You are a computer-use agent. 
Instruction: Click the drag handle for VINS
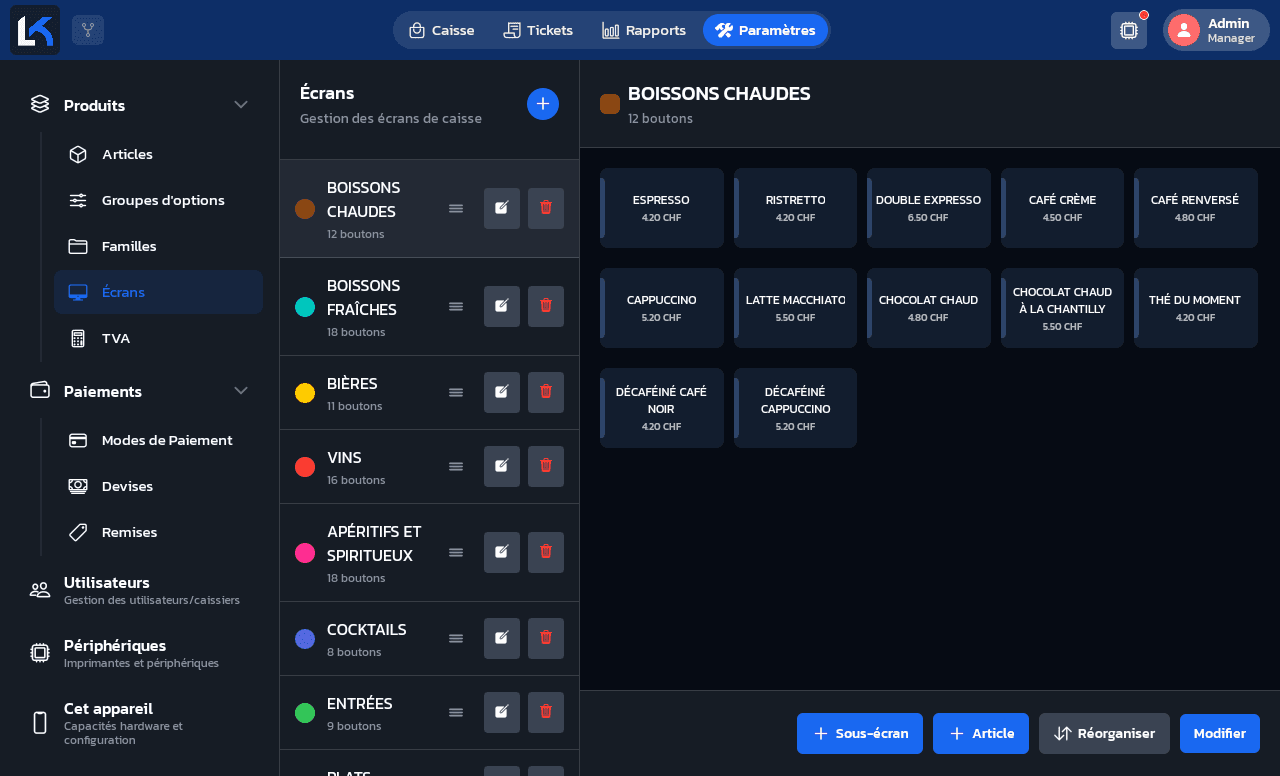pos(456,466)
